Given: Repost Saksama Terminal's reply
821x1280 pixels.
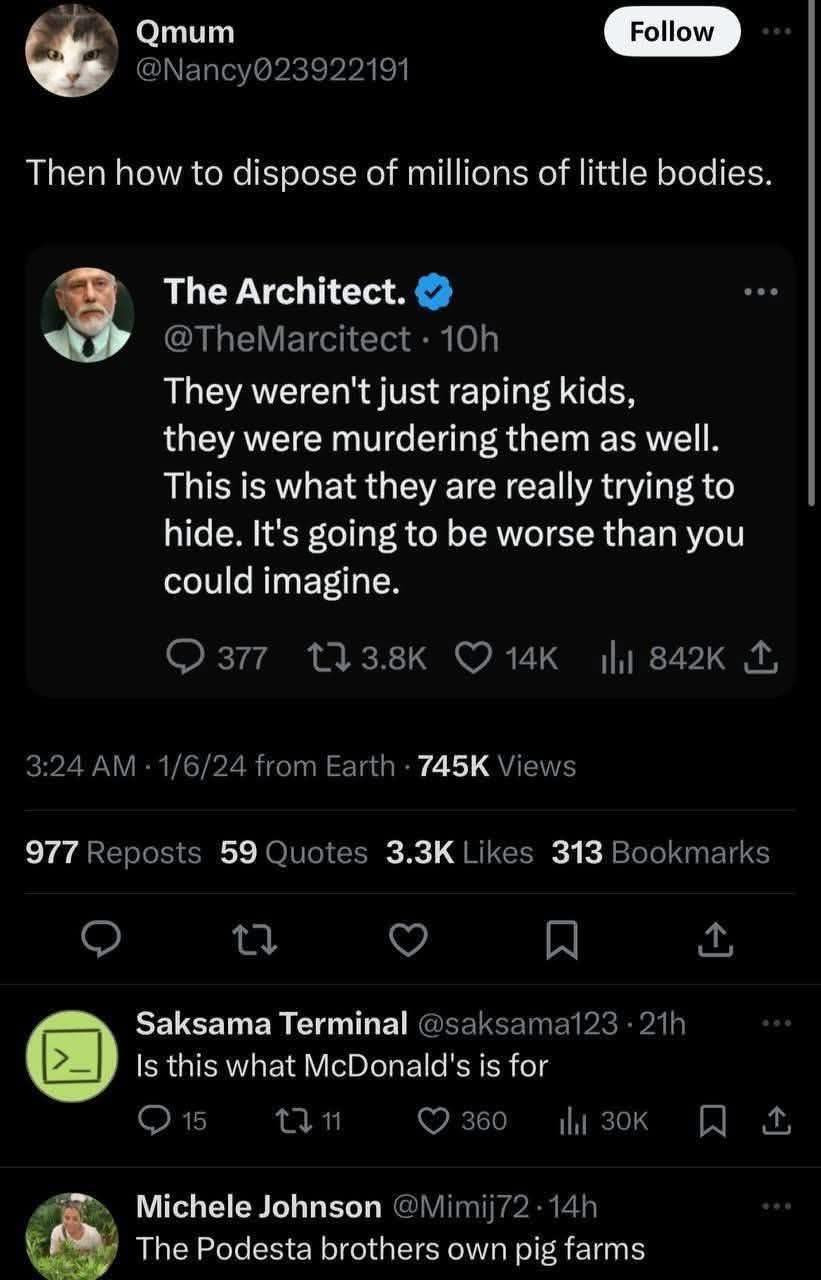Looking at the screenshot, I should pyautogui.click(x=296, y=1121).
